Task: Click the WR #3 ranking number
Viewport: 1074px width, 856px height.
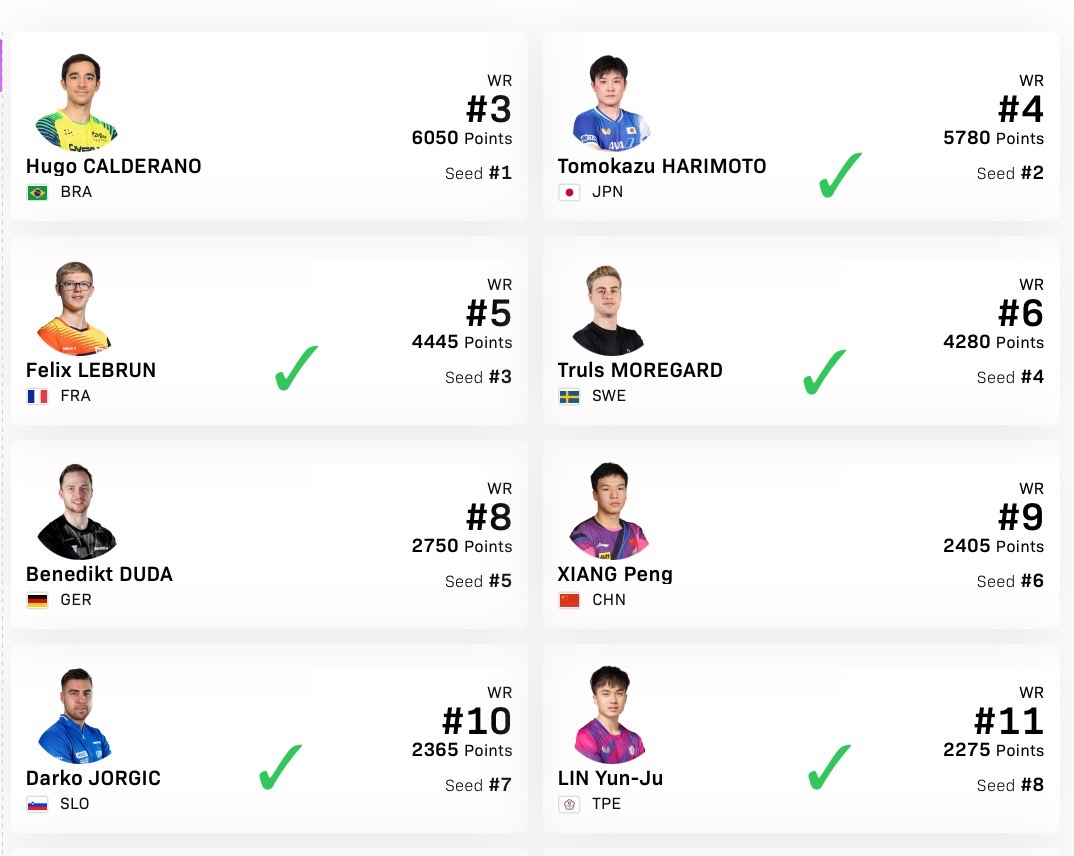Action: point(488,109)
